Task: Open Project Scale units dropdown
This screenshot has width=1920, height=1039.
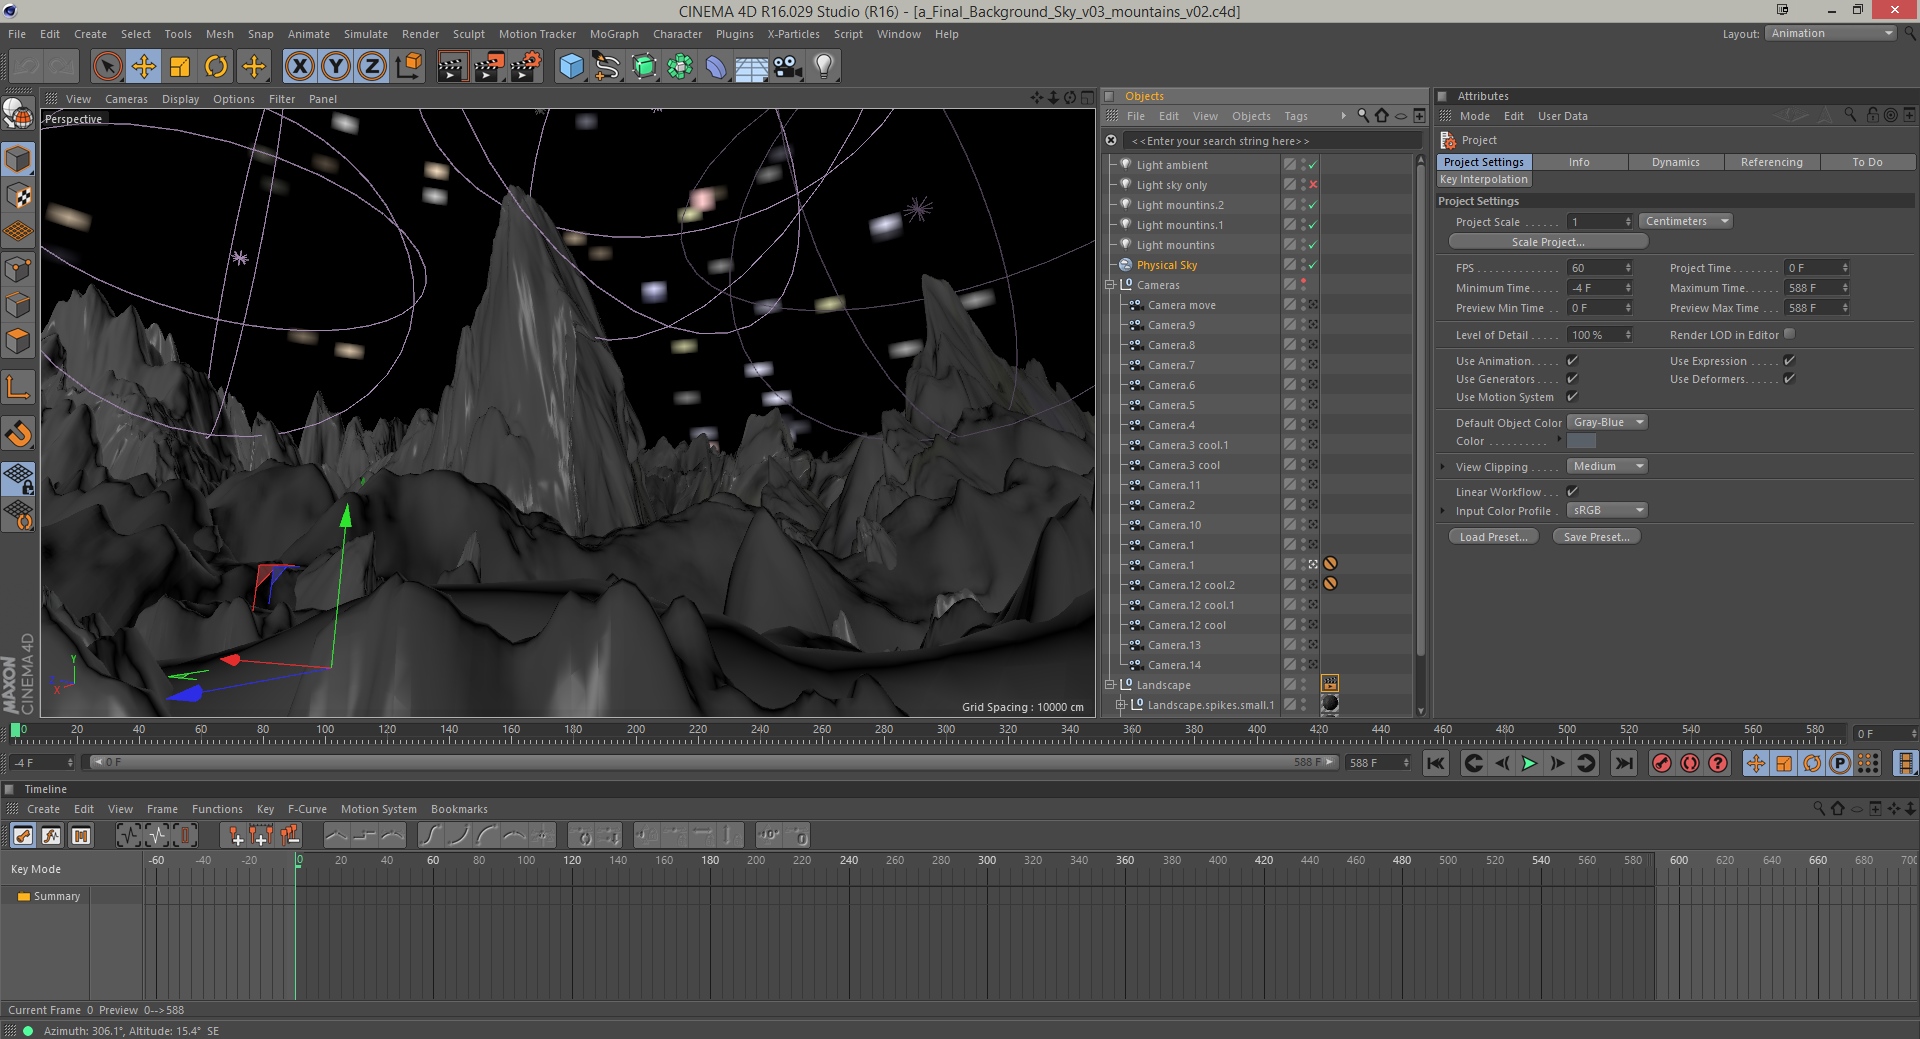Action: point(1686,222)
